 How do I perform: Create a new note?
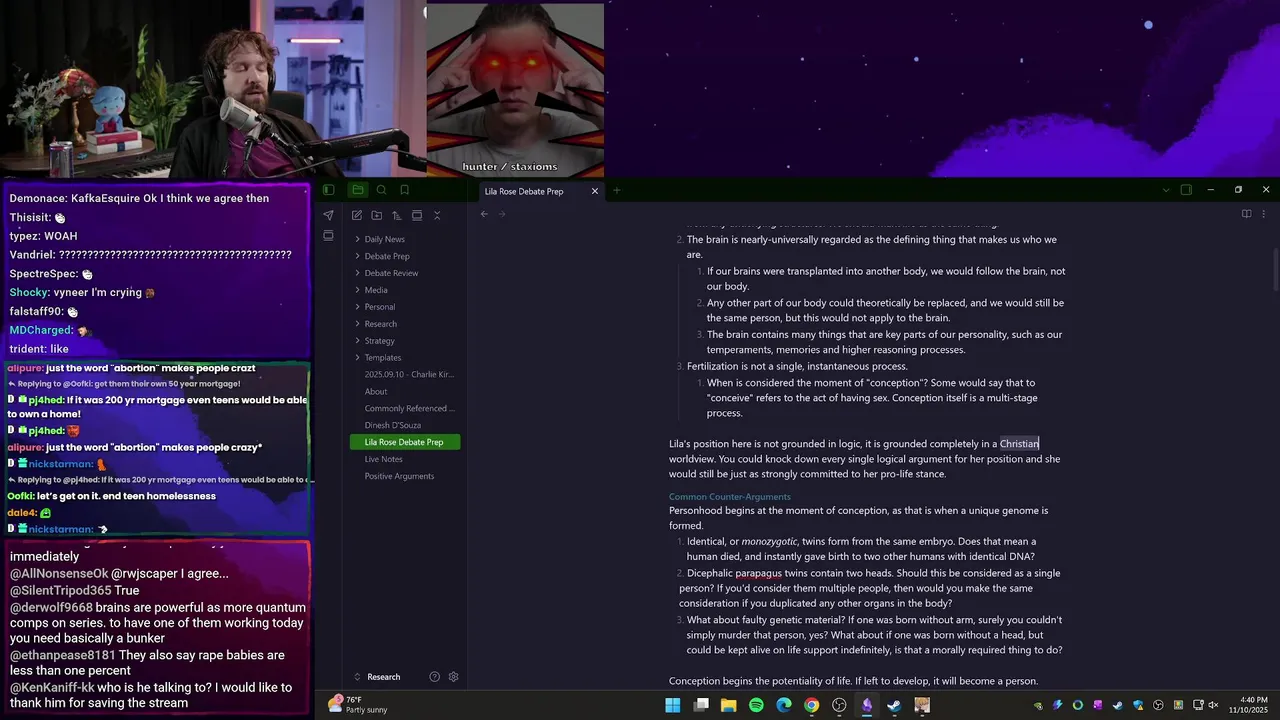(356, 215)
